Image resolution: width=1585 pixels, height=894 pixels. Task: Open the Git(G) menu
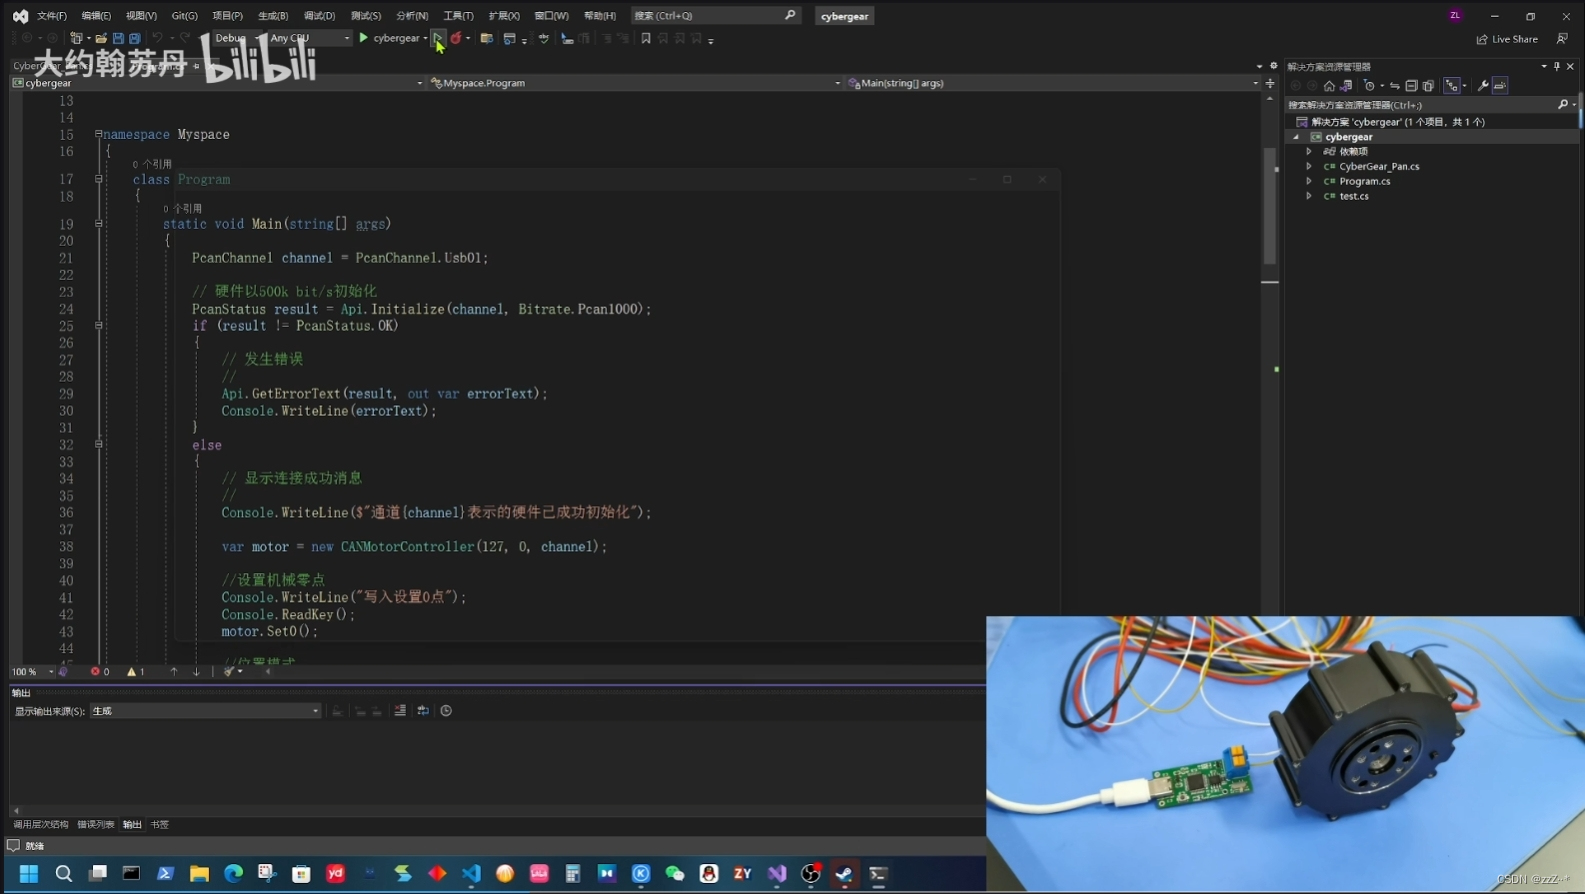pos(185,16)
